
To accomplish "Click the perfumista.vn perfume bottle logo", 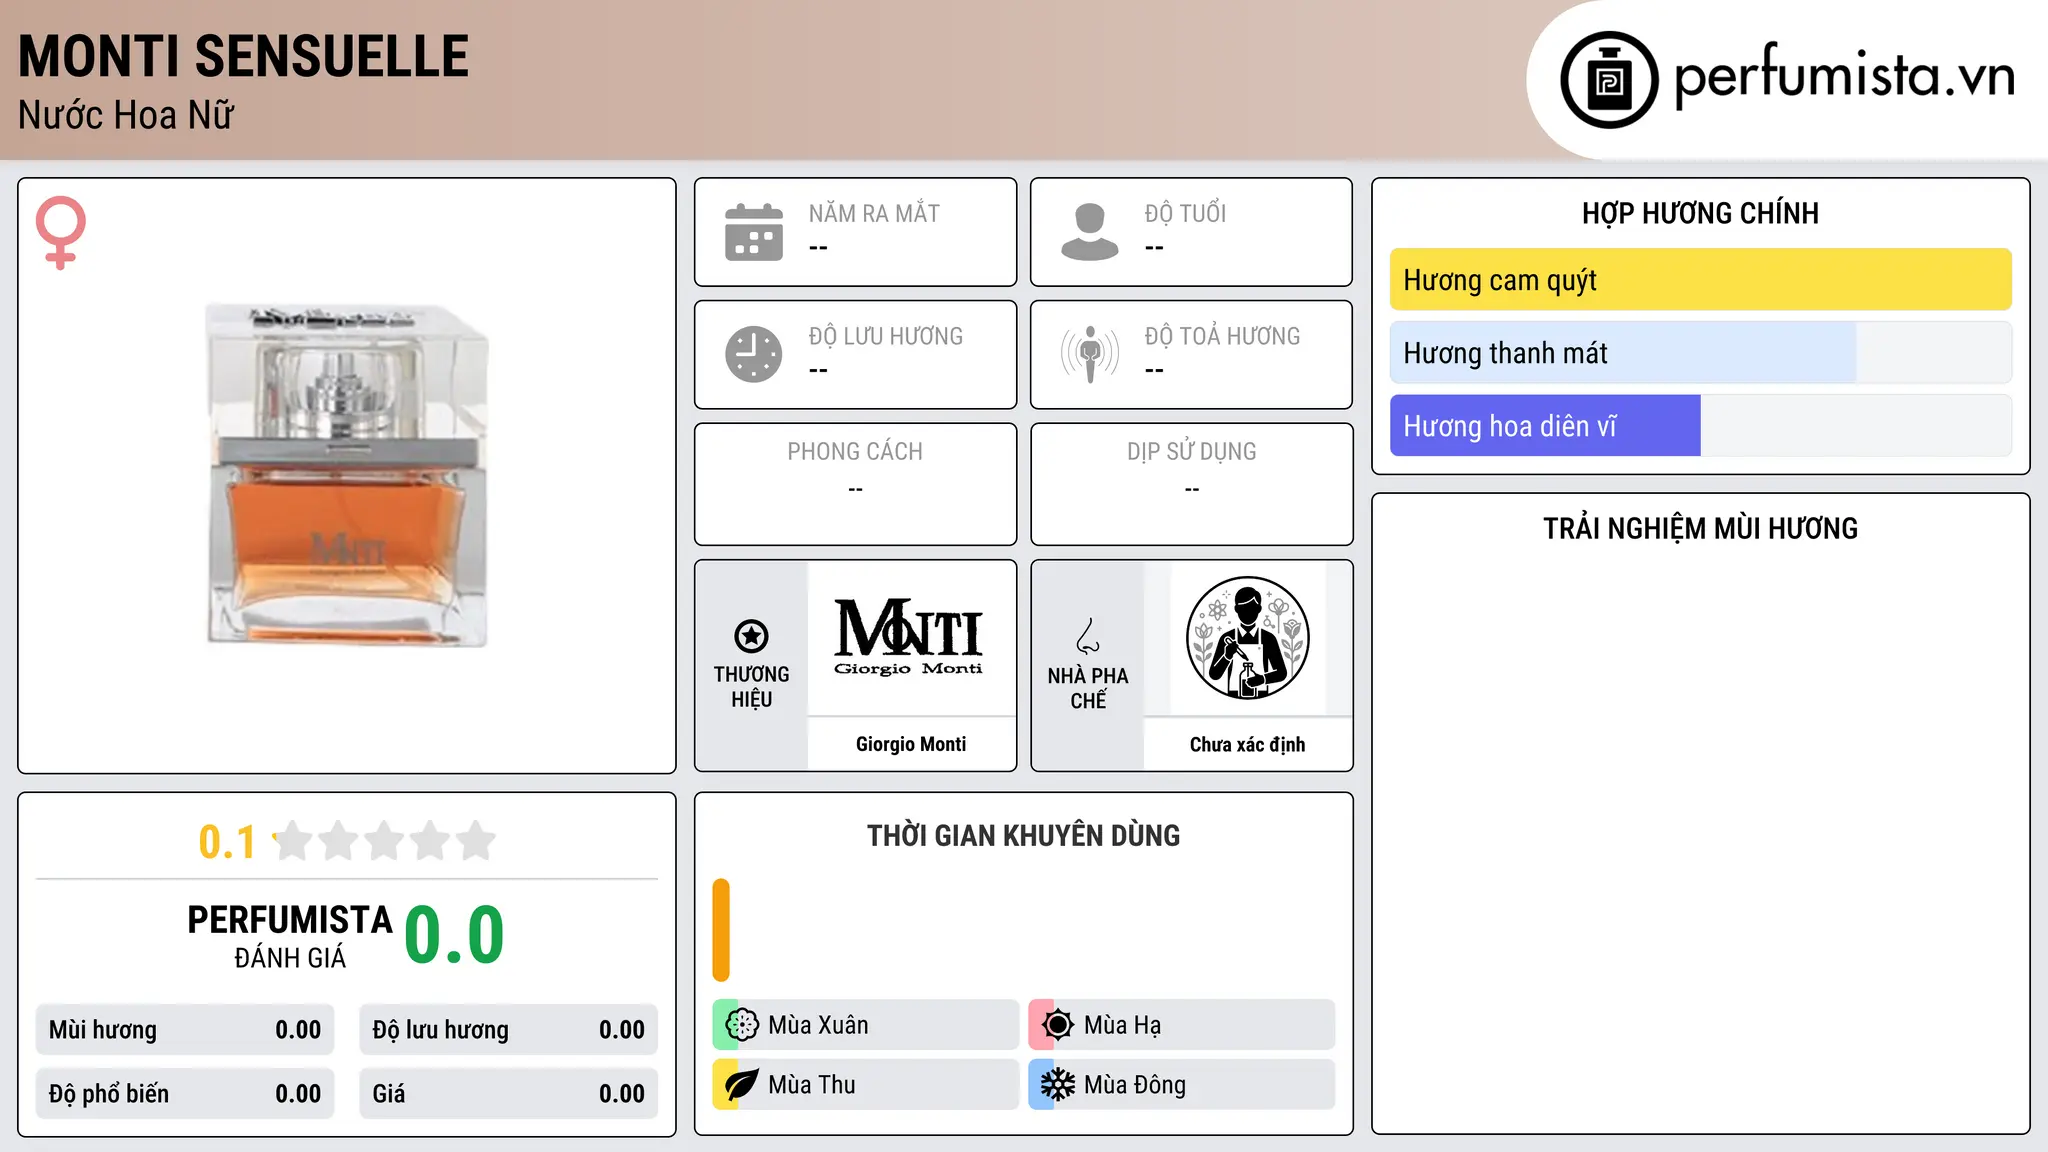I will coord(1609,80).
